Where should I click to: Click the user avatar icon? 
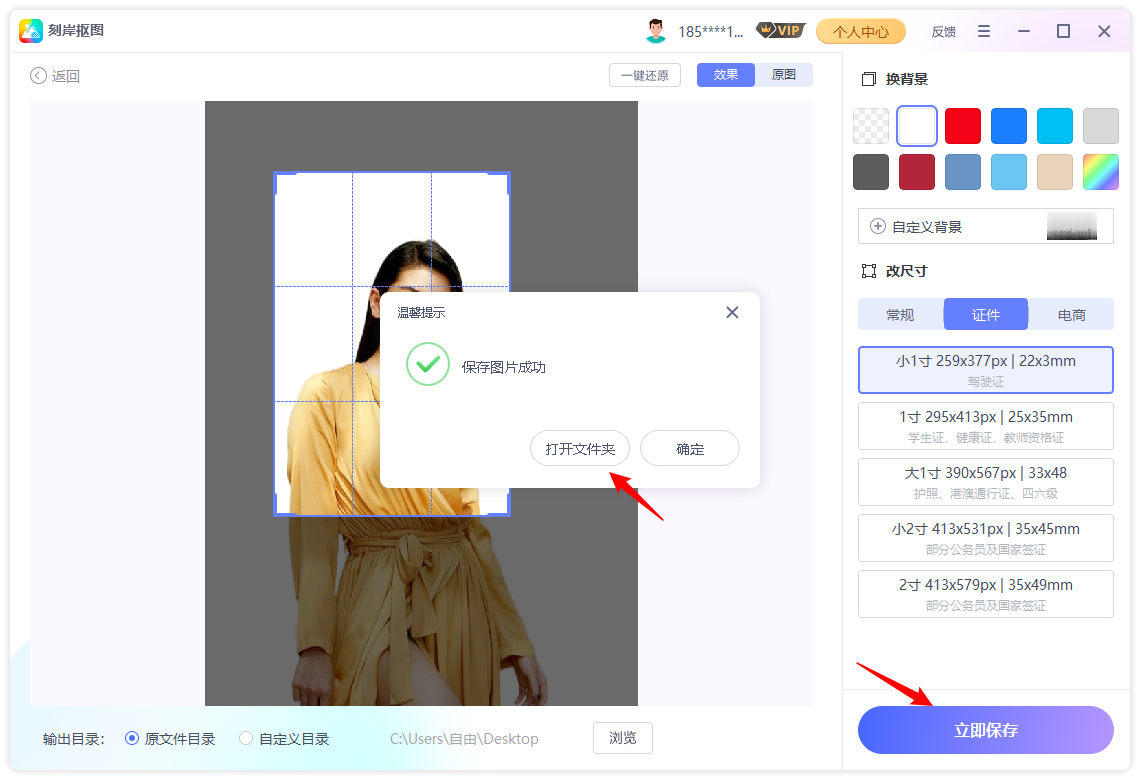point(656,31)
